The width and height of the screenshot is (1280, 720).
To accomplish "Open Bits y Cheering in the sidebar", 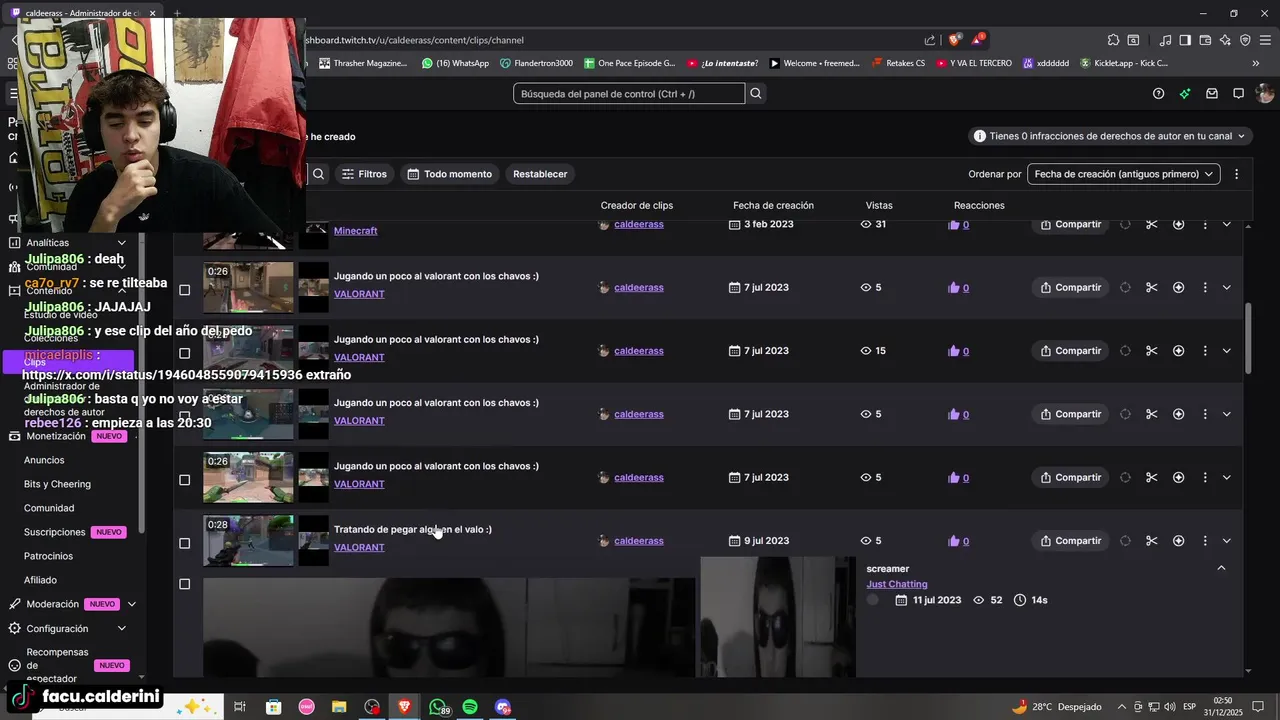I will 57,484.
